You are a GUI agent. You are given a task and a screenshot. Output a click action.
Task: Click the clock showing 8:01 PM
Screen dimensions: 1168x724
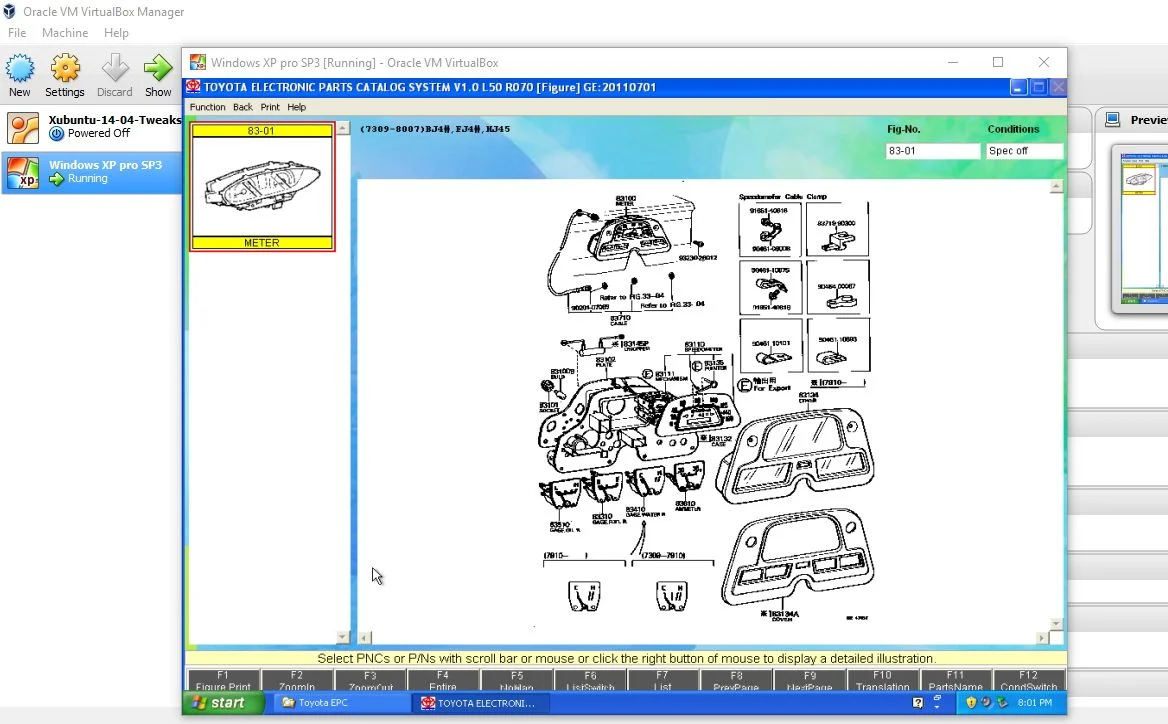point(1035,702)
